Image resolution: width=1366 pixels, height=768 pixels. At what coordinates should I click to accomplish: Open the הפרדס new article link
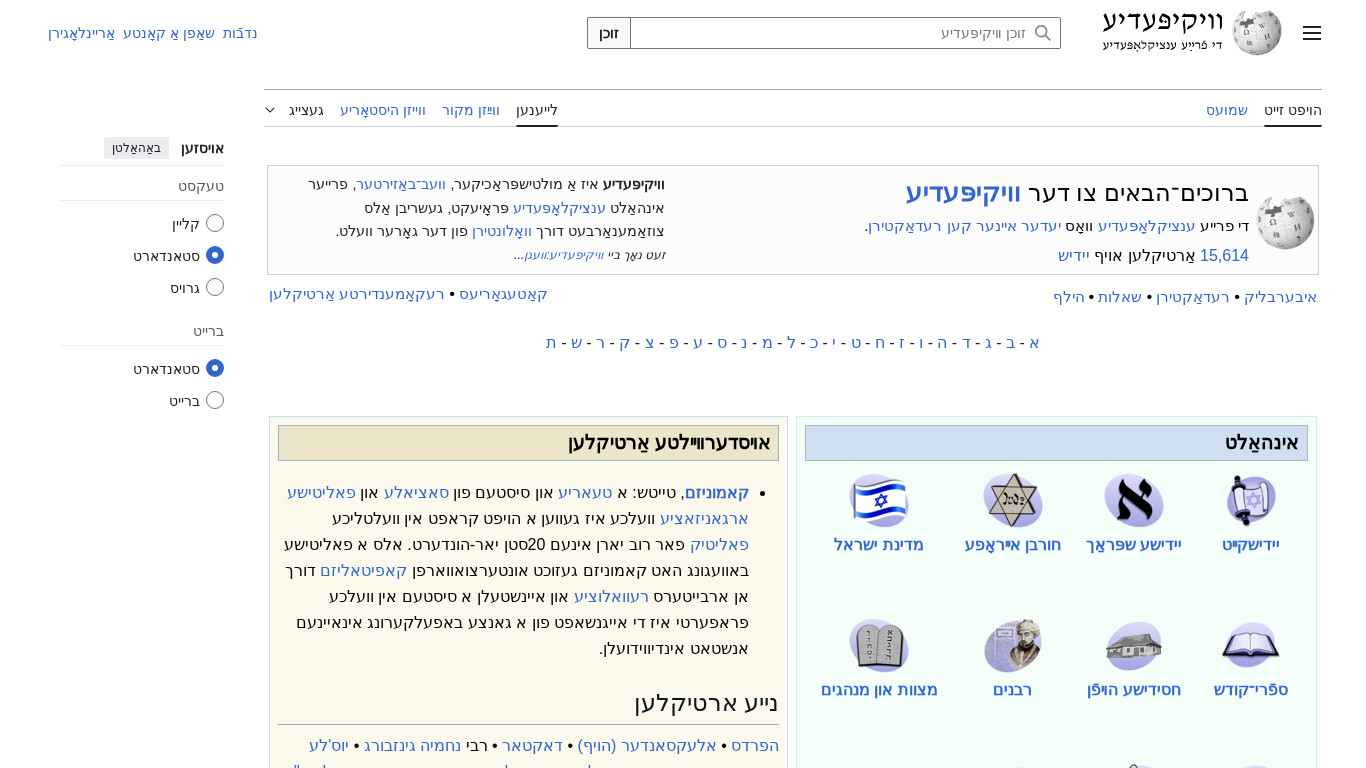click(x=755, y=745)
